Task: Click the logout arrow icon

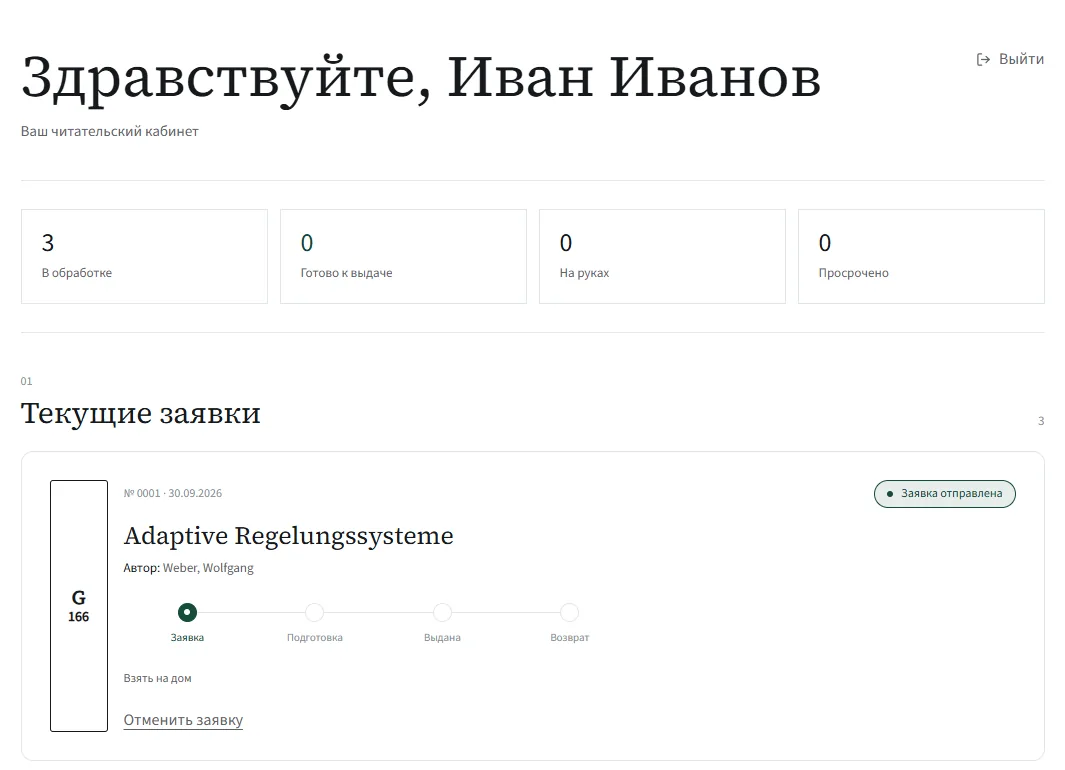Action: point(983,60)
